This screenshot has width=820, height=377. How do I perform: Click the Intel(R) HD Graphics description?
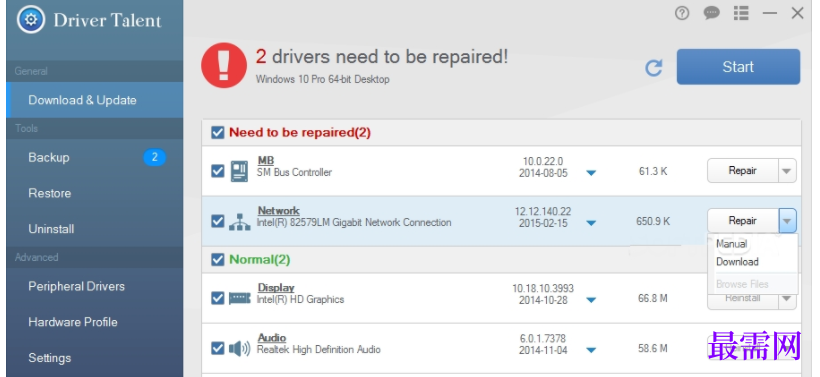click(301, 300)
